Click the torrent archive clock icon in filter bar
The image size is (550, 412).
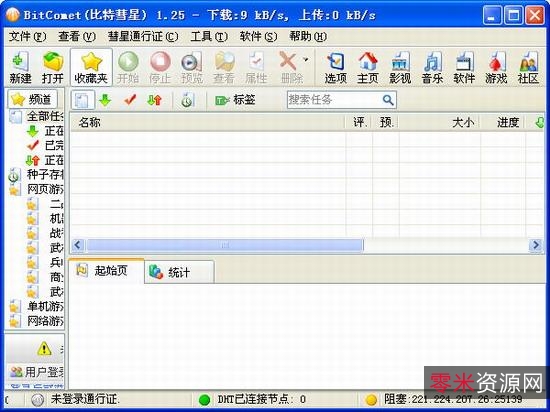(x=187, y=100)
